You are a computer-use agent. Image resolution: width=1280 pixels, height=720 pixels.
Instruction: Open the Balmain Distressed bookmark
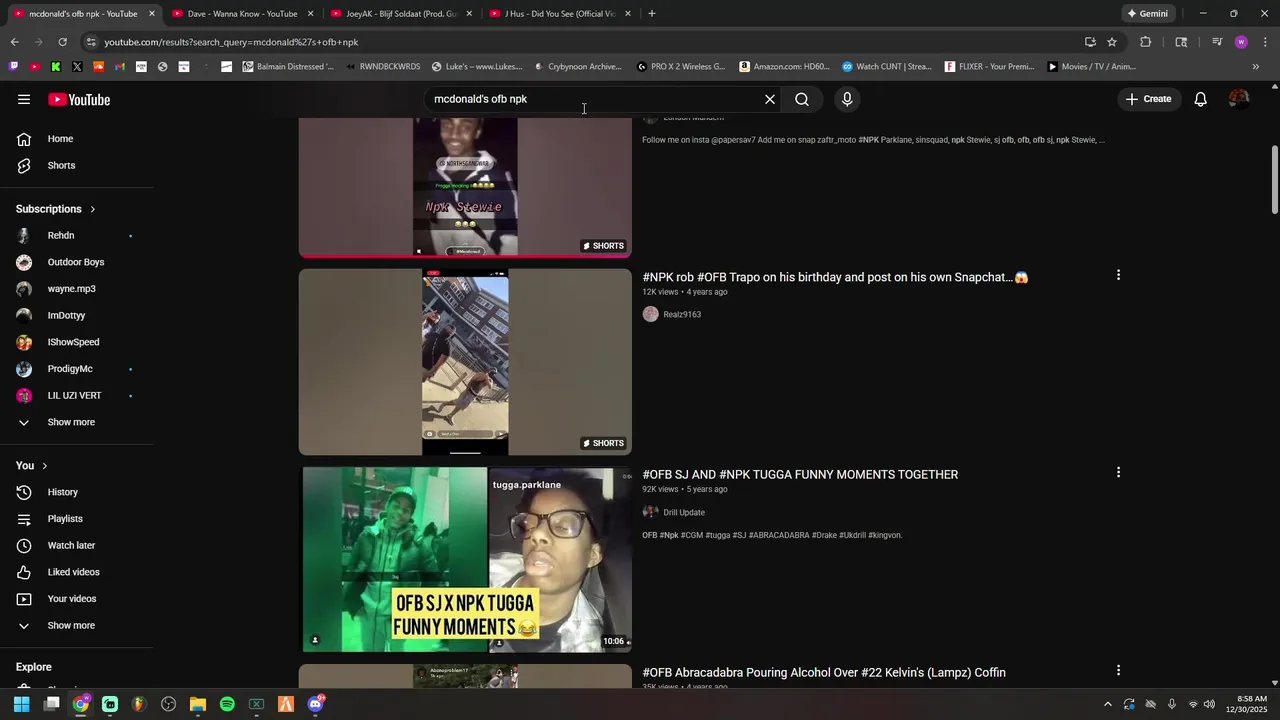pos(288,67)
